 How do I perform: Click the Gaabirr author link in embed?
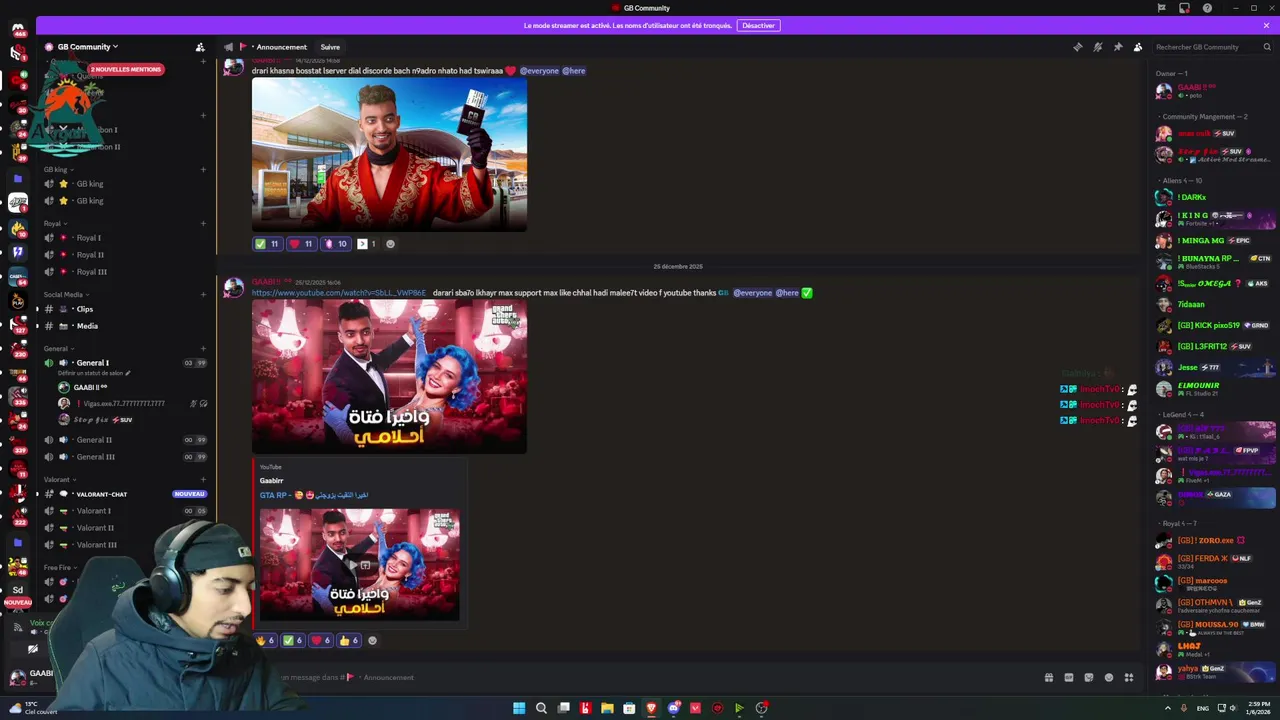[272, 481]
